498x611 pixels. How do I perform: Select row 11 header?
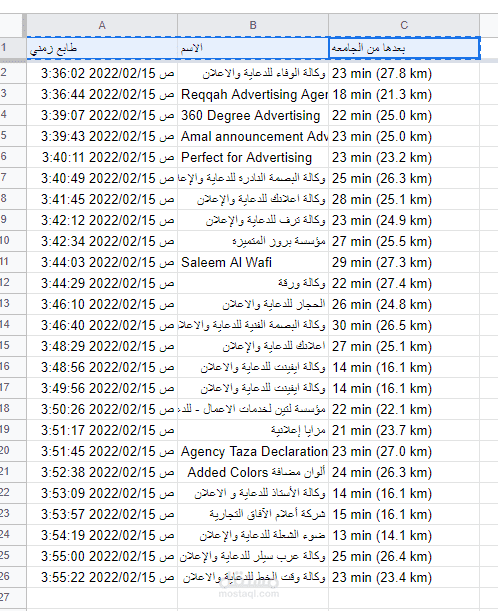pos(13,262)
